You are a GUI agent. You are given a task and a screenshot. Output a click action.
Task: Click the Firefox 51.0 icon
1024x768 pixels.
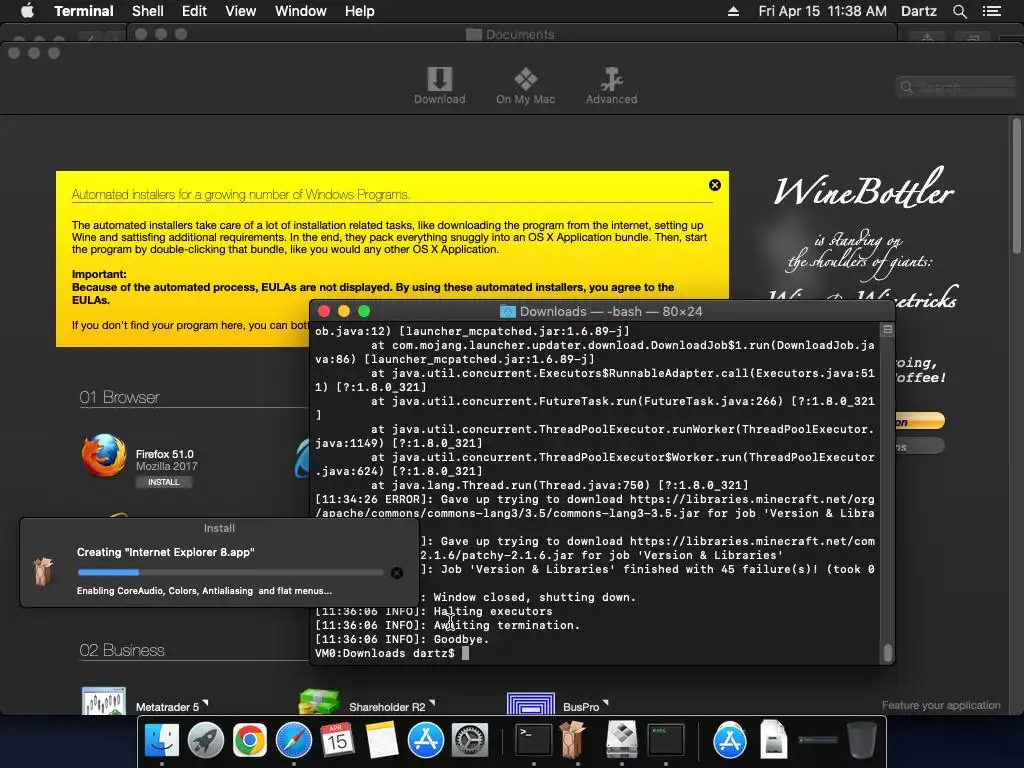click(x=104, y=456)
